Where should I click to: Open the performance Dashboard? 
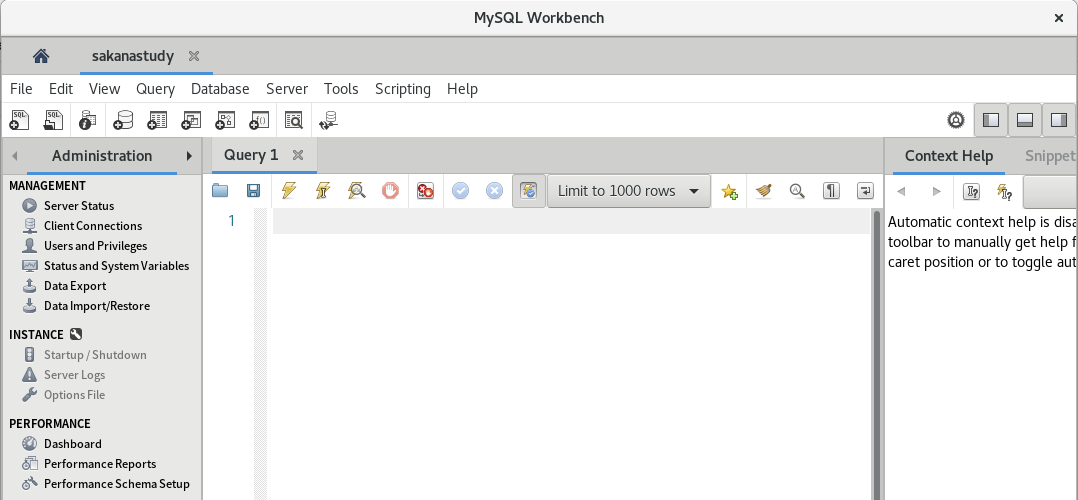click(x=73, y=444)
